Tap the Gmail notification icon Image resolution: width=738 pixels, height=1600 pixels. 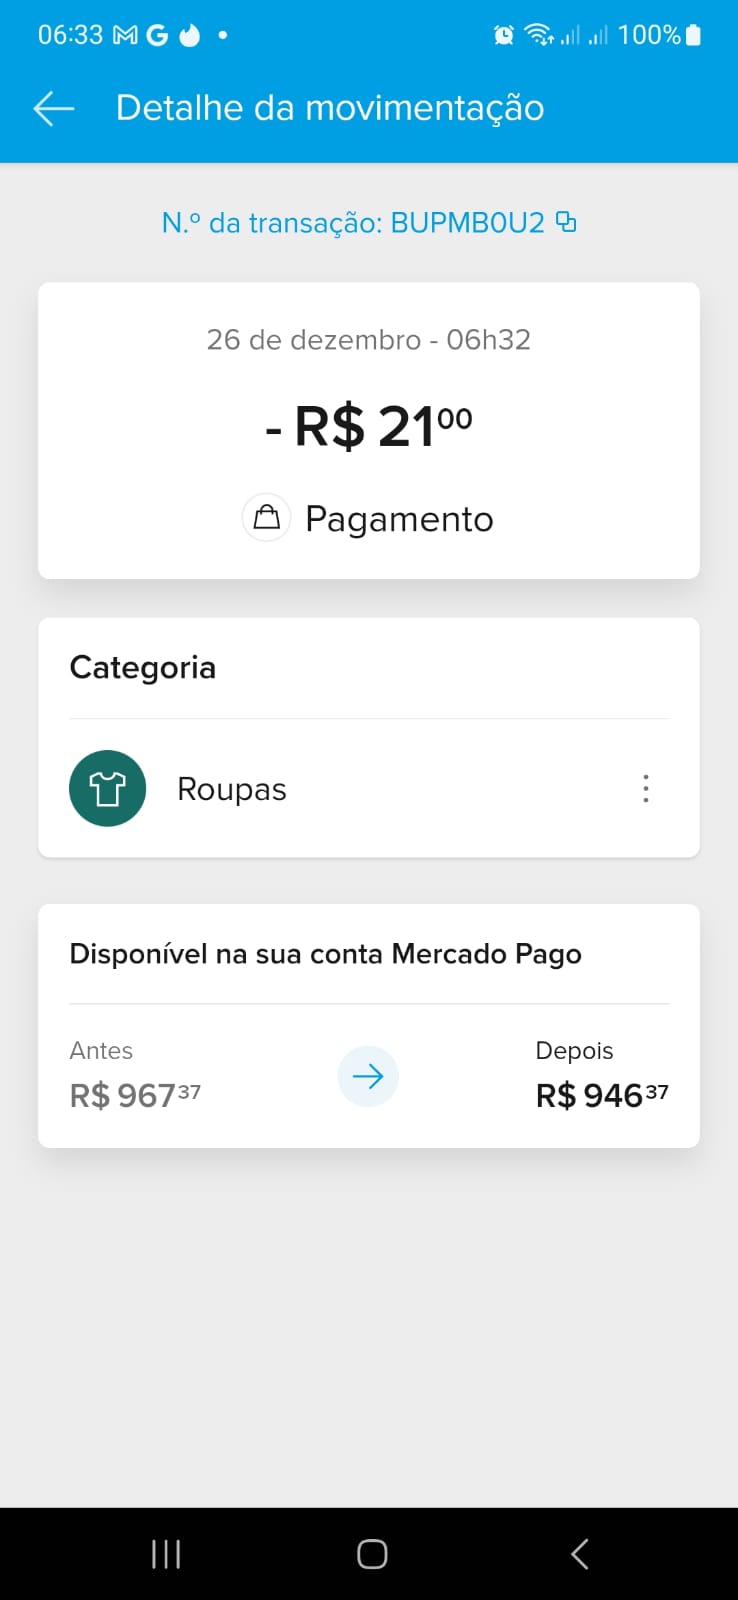[x=125, y=35]
